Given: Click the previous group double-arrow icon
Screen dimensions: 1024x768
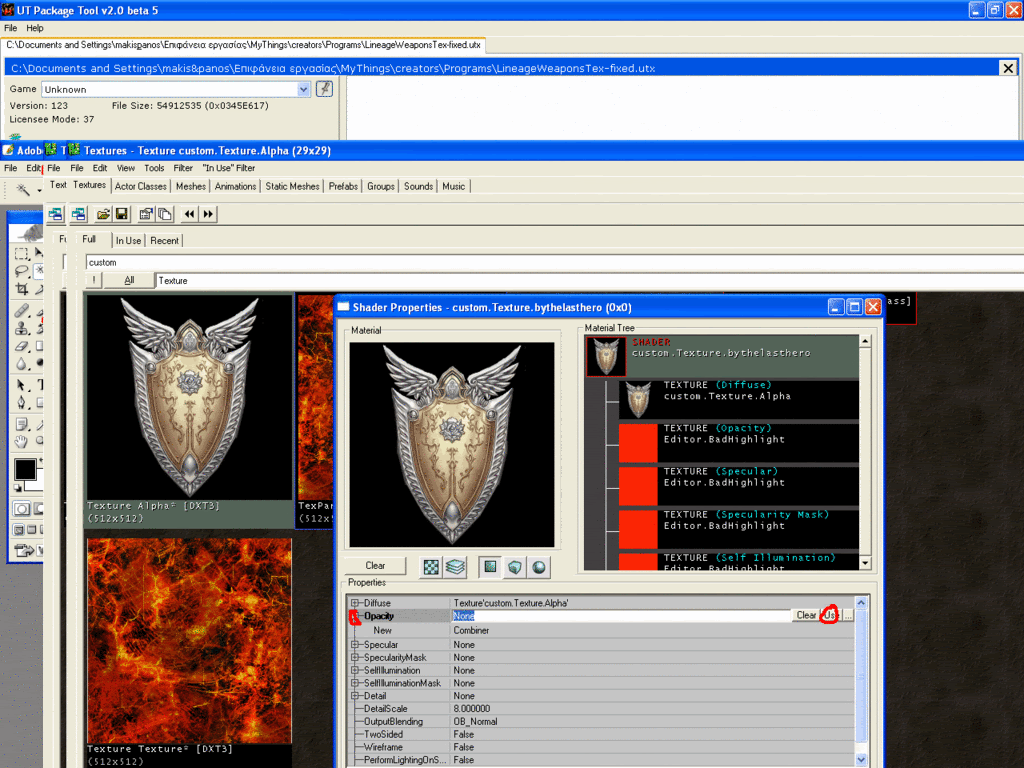Looking at the screenshot, I should pyautogui.click(x=190, y=214).
